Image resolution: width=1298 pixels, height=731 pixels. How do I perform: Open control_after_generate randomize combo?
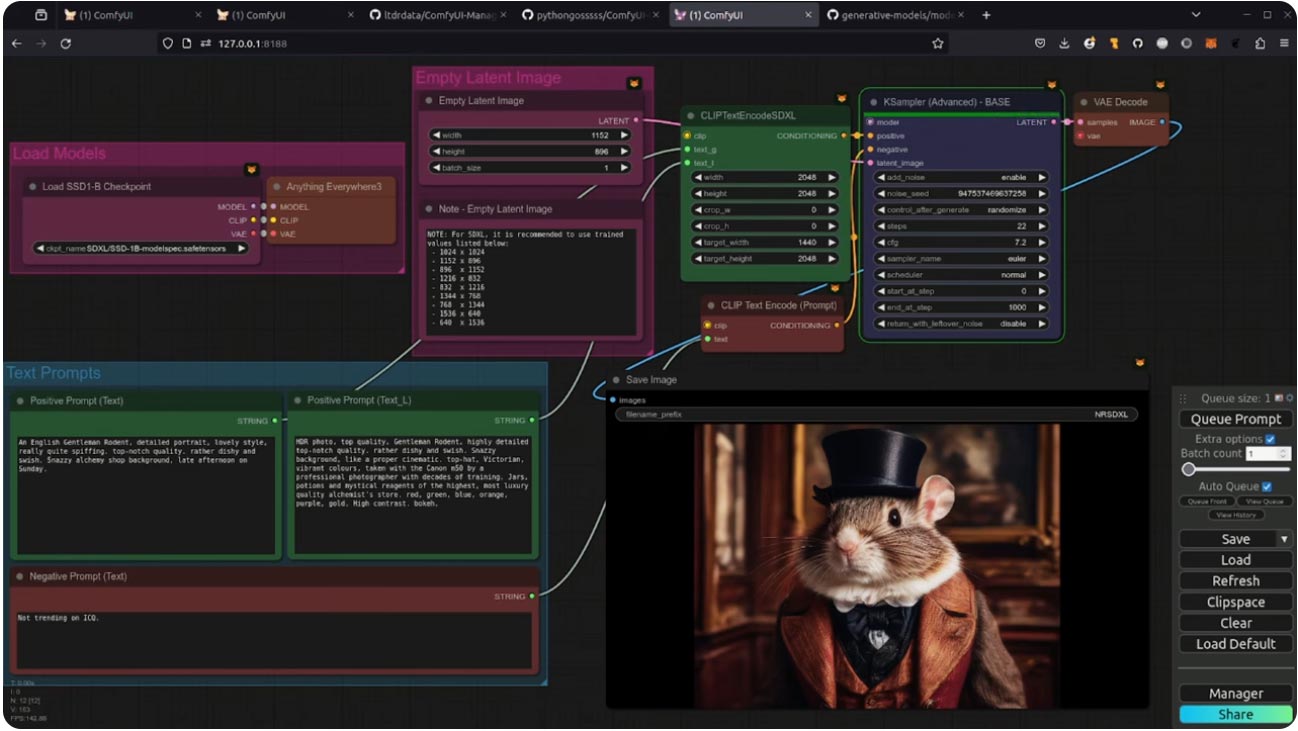tap(961, 210)
